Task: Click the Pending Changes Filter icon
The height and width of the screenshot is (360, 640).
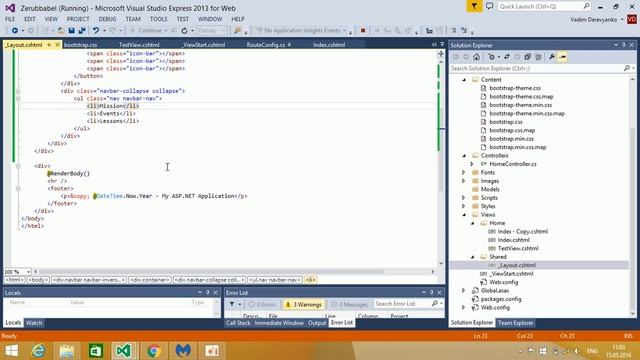Action: (492, 57)
